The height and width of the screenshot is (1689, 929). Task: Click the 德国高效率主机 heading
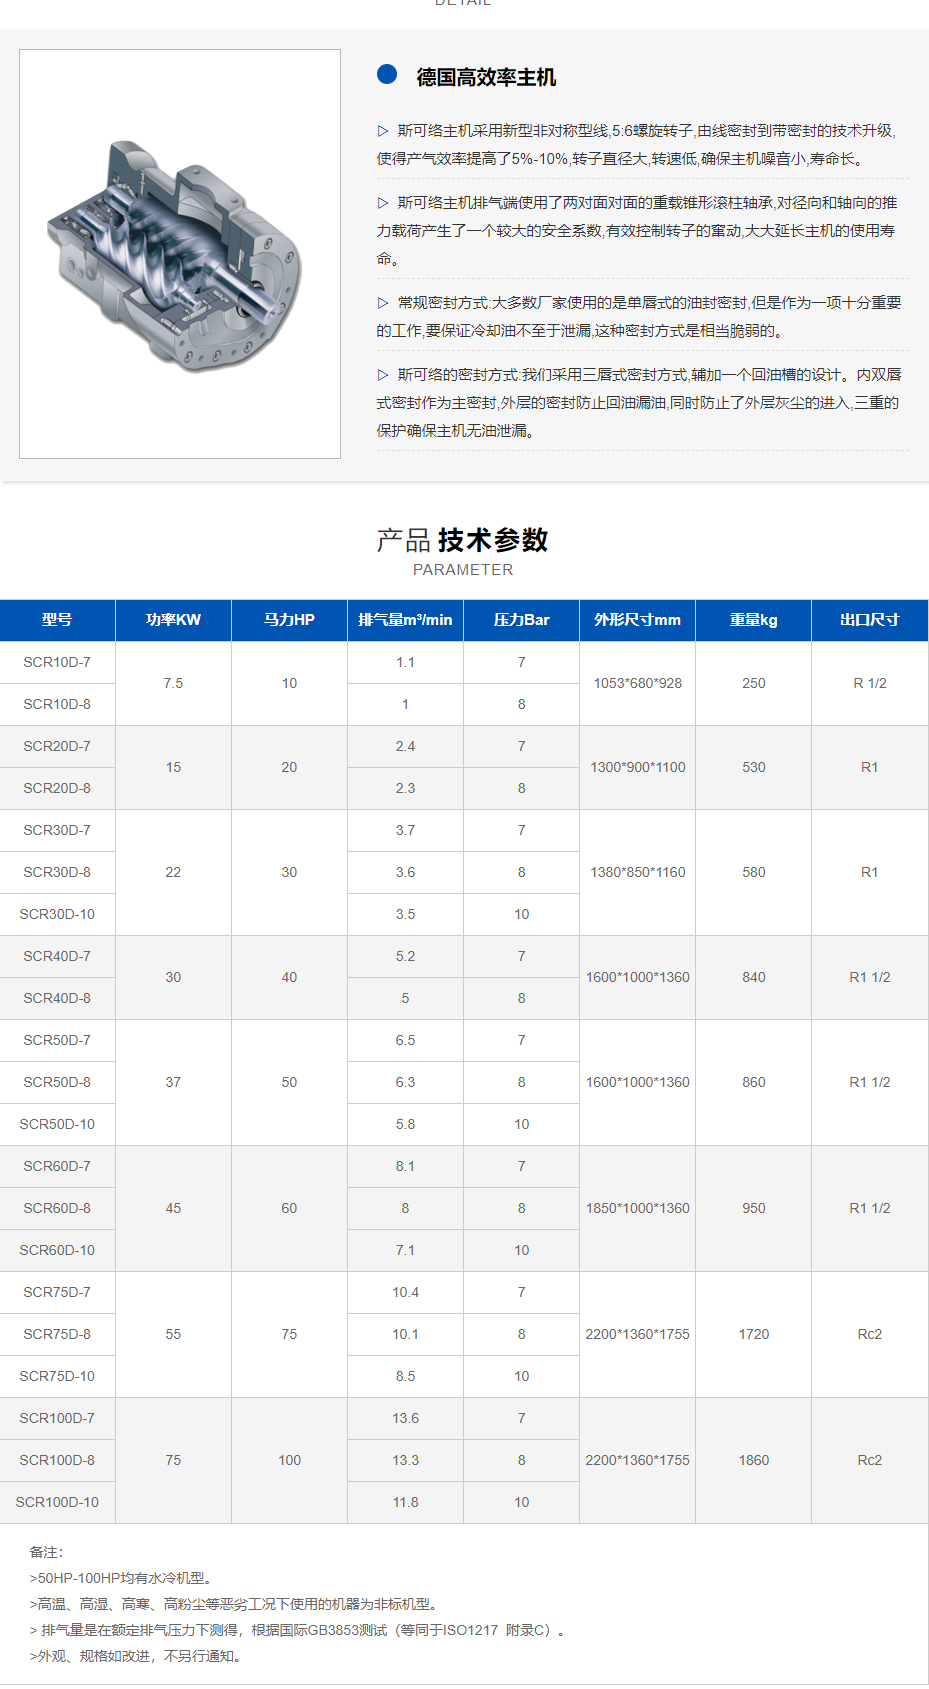(486, 77)
